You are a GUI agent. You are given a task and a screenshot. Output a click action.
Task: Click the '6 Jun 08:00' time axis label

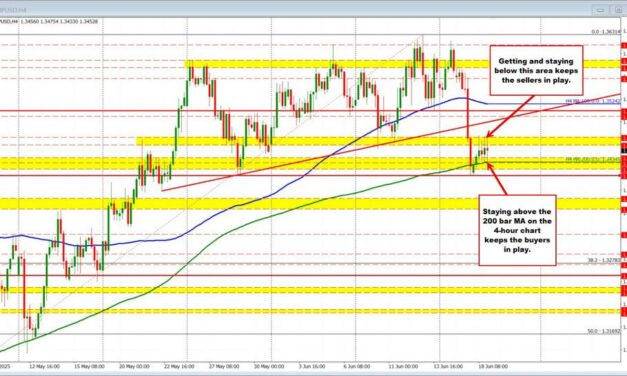click(358, 366)
